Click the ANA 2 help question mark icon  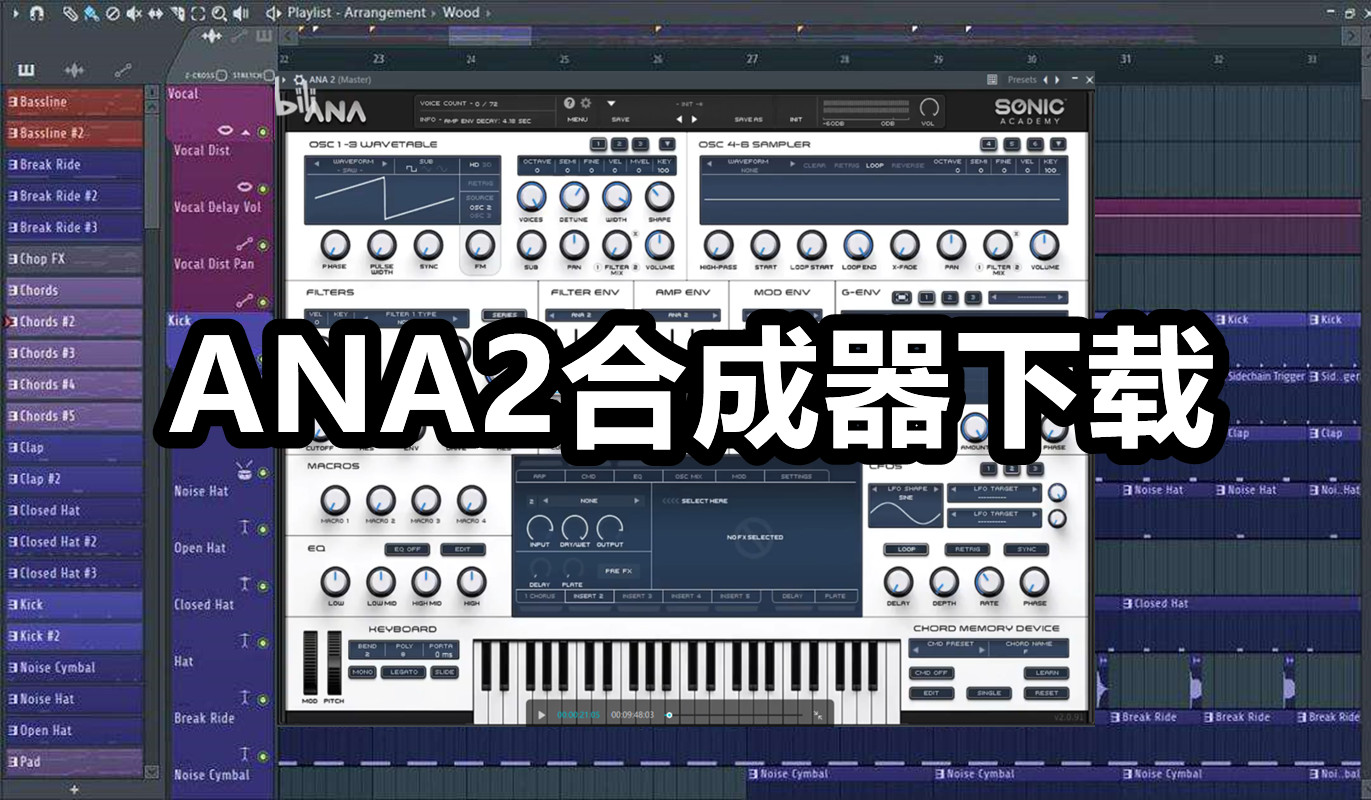coord(569,103)
